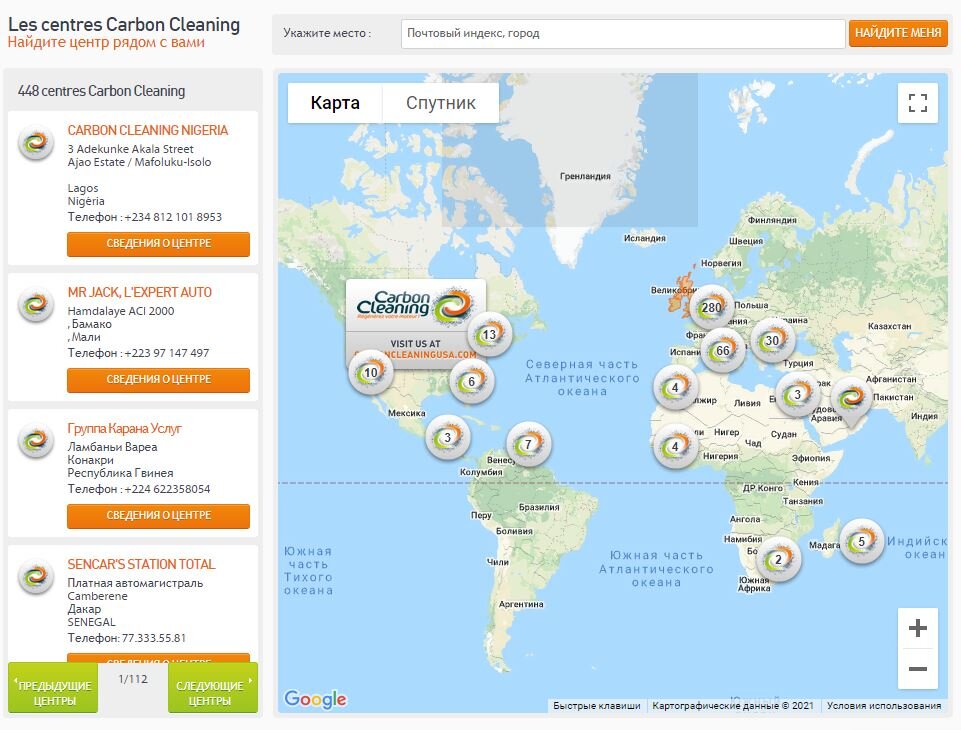The height and width of the screenshot is (730, 961).
Task: Click the Бразилия label on the map
Action: [x=539, y=507]
